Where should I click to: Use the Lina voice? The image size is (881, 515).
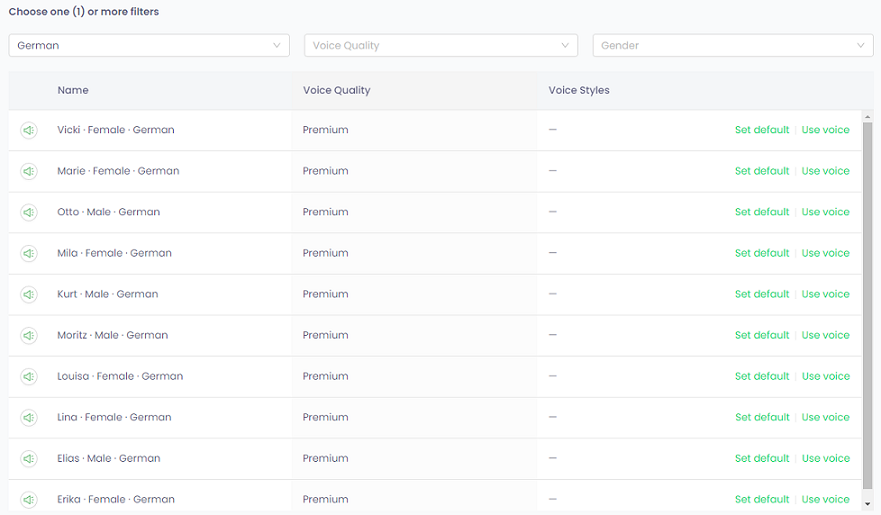pos(825,417)
